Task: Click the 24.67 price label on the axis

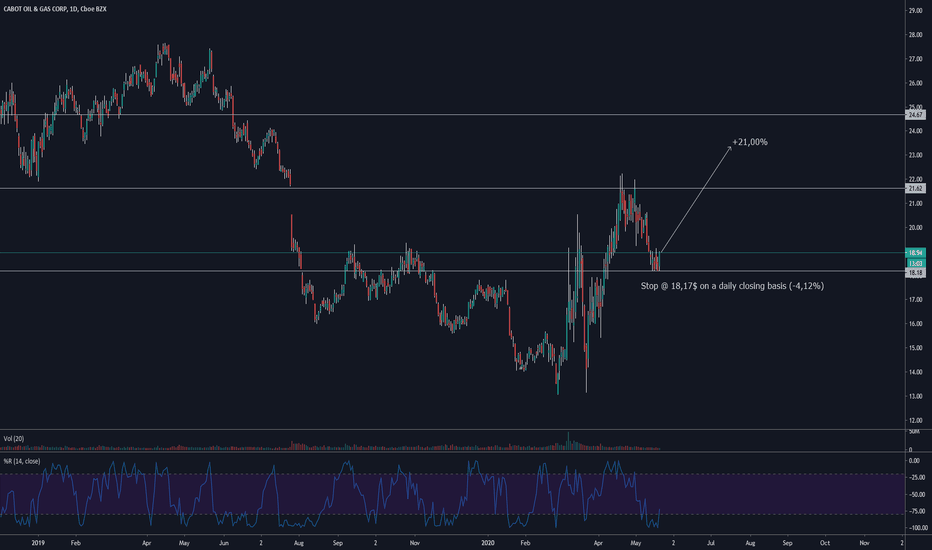Action: (x=915, y=115)
